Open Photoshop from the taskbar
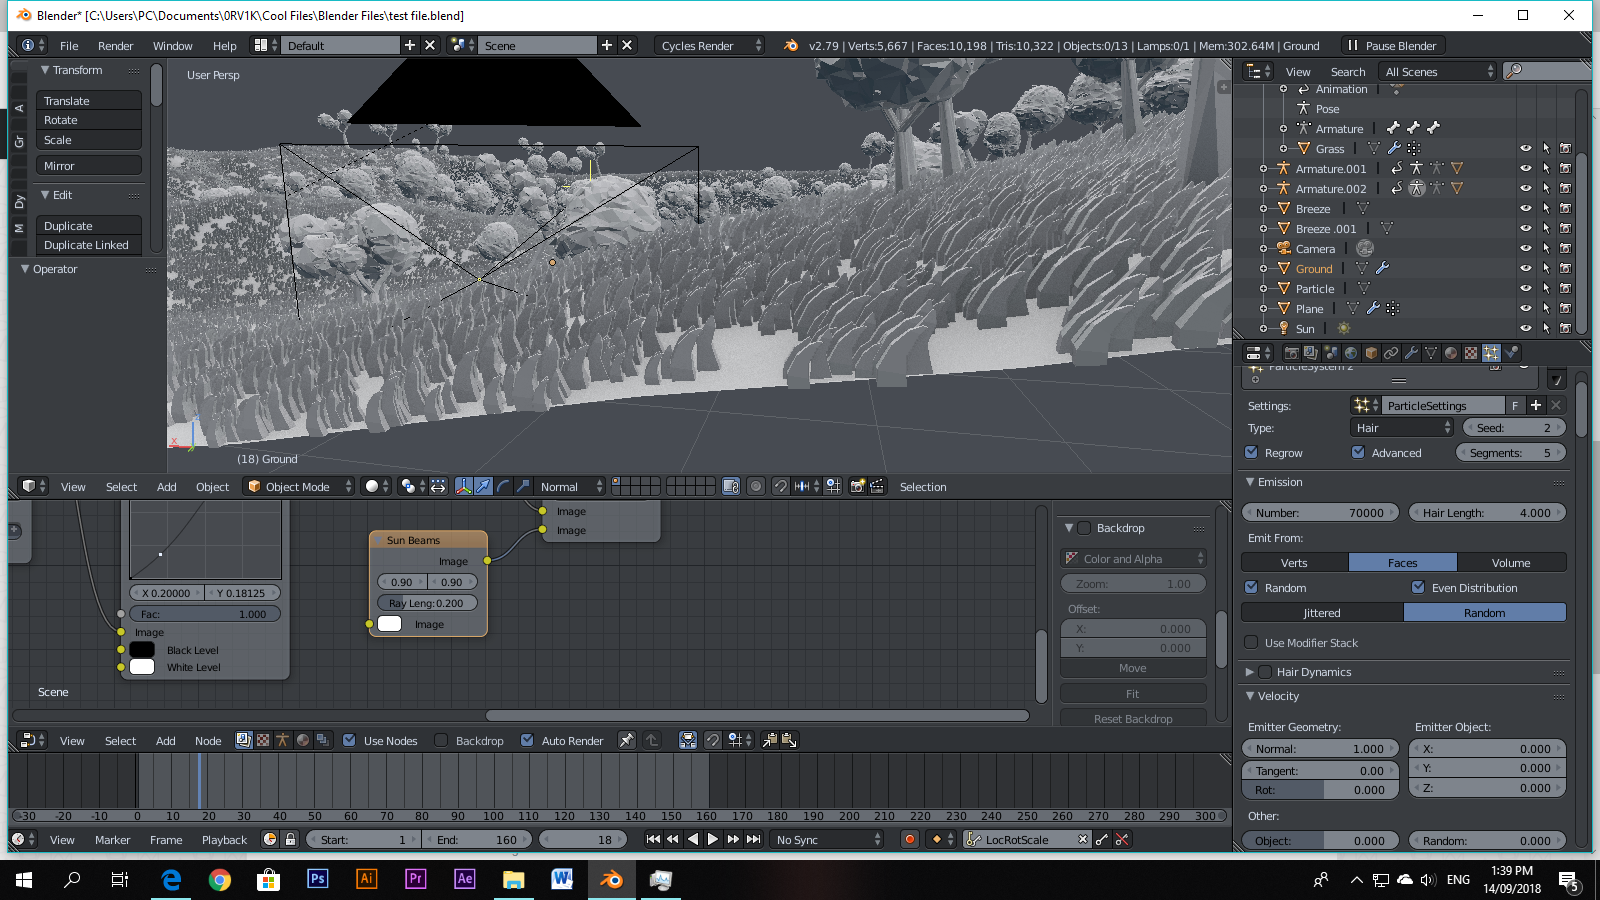 click(x=317, y=879)
